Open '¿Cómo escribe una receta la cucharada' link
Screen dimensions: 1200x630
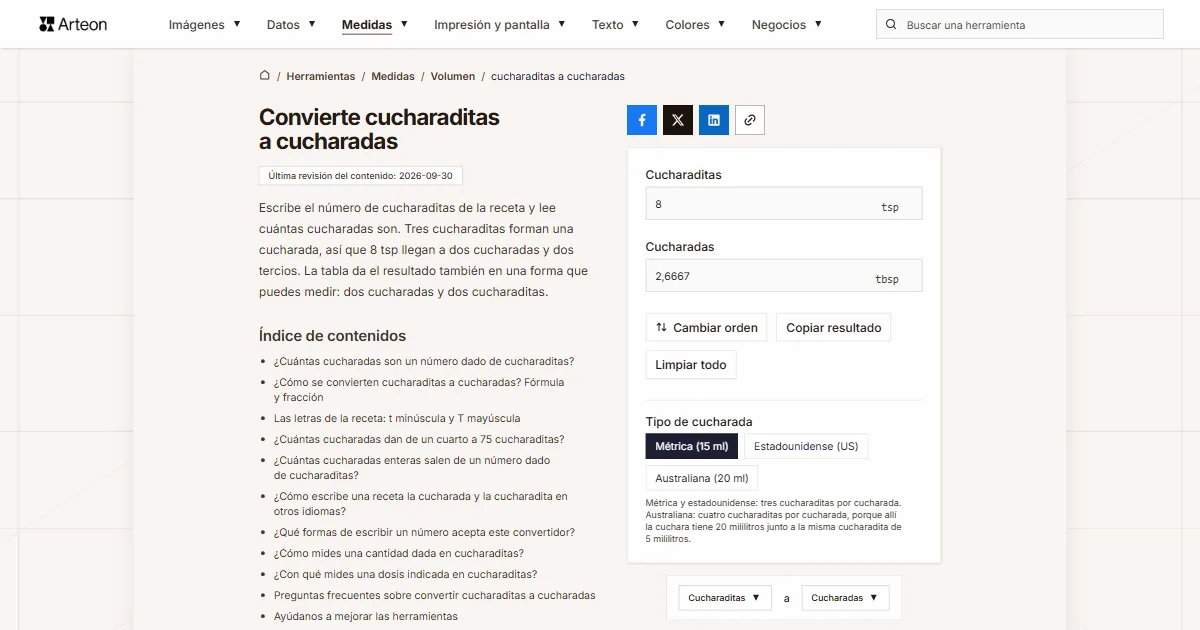pyautogui.click(x=421, y=503)
